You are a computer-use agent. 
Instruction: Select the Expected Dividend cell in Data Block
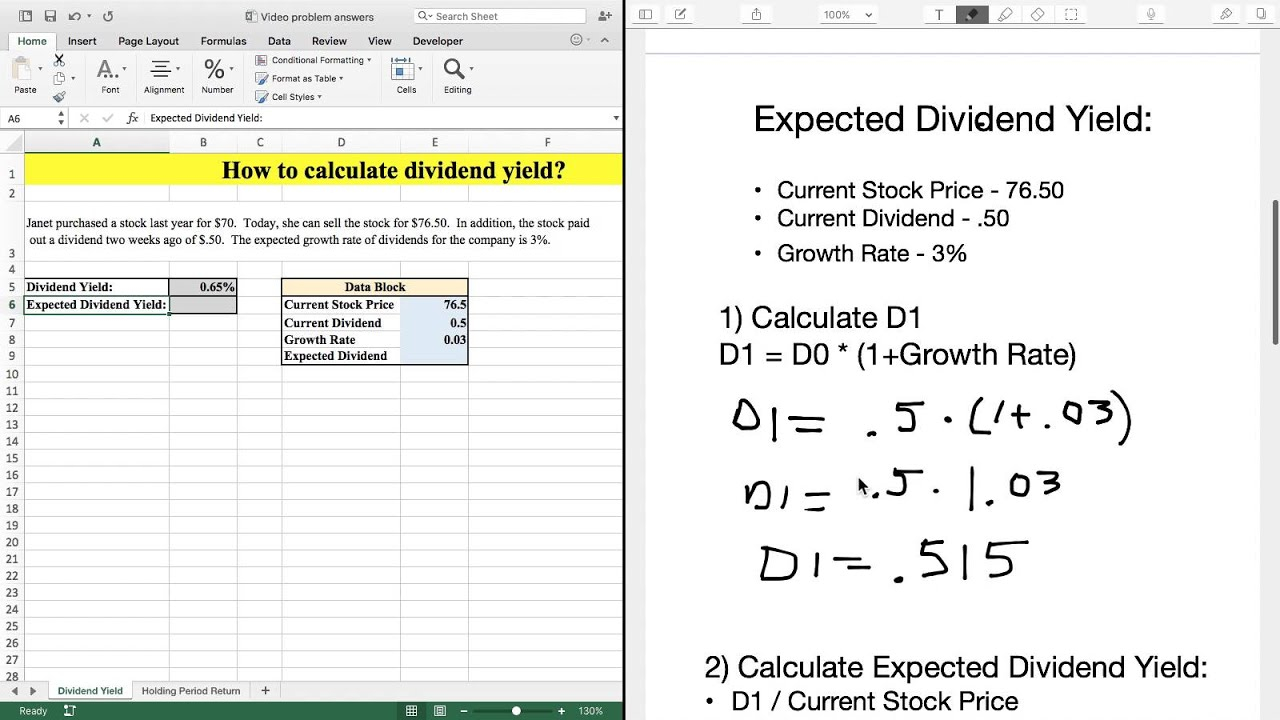(x=434, y=356)
